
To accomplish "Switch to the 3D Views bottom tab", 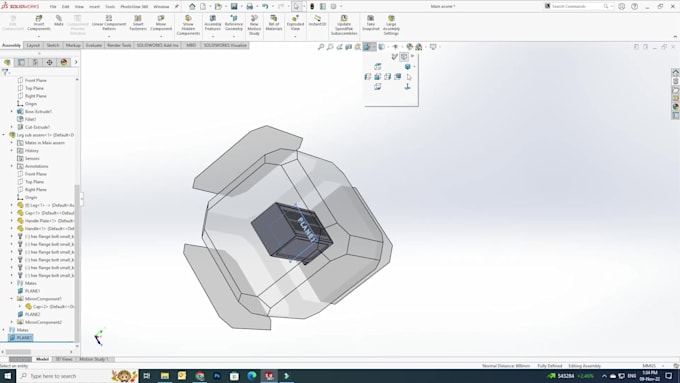I will click(64, 359).
